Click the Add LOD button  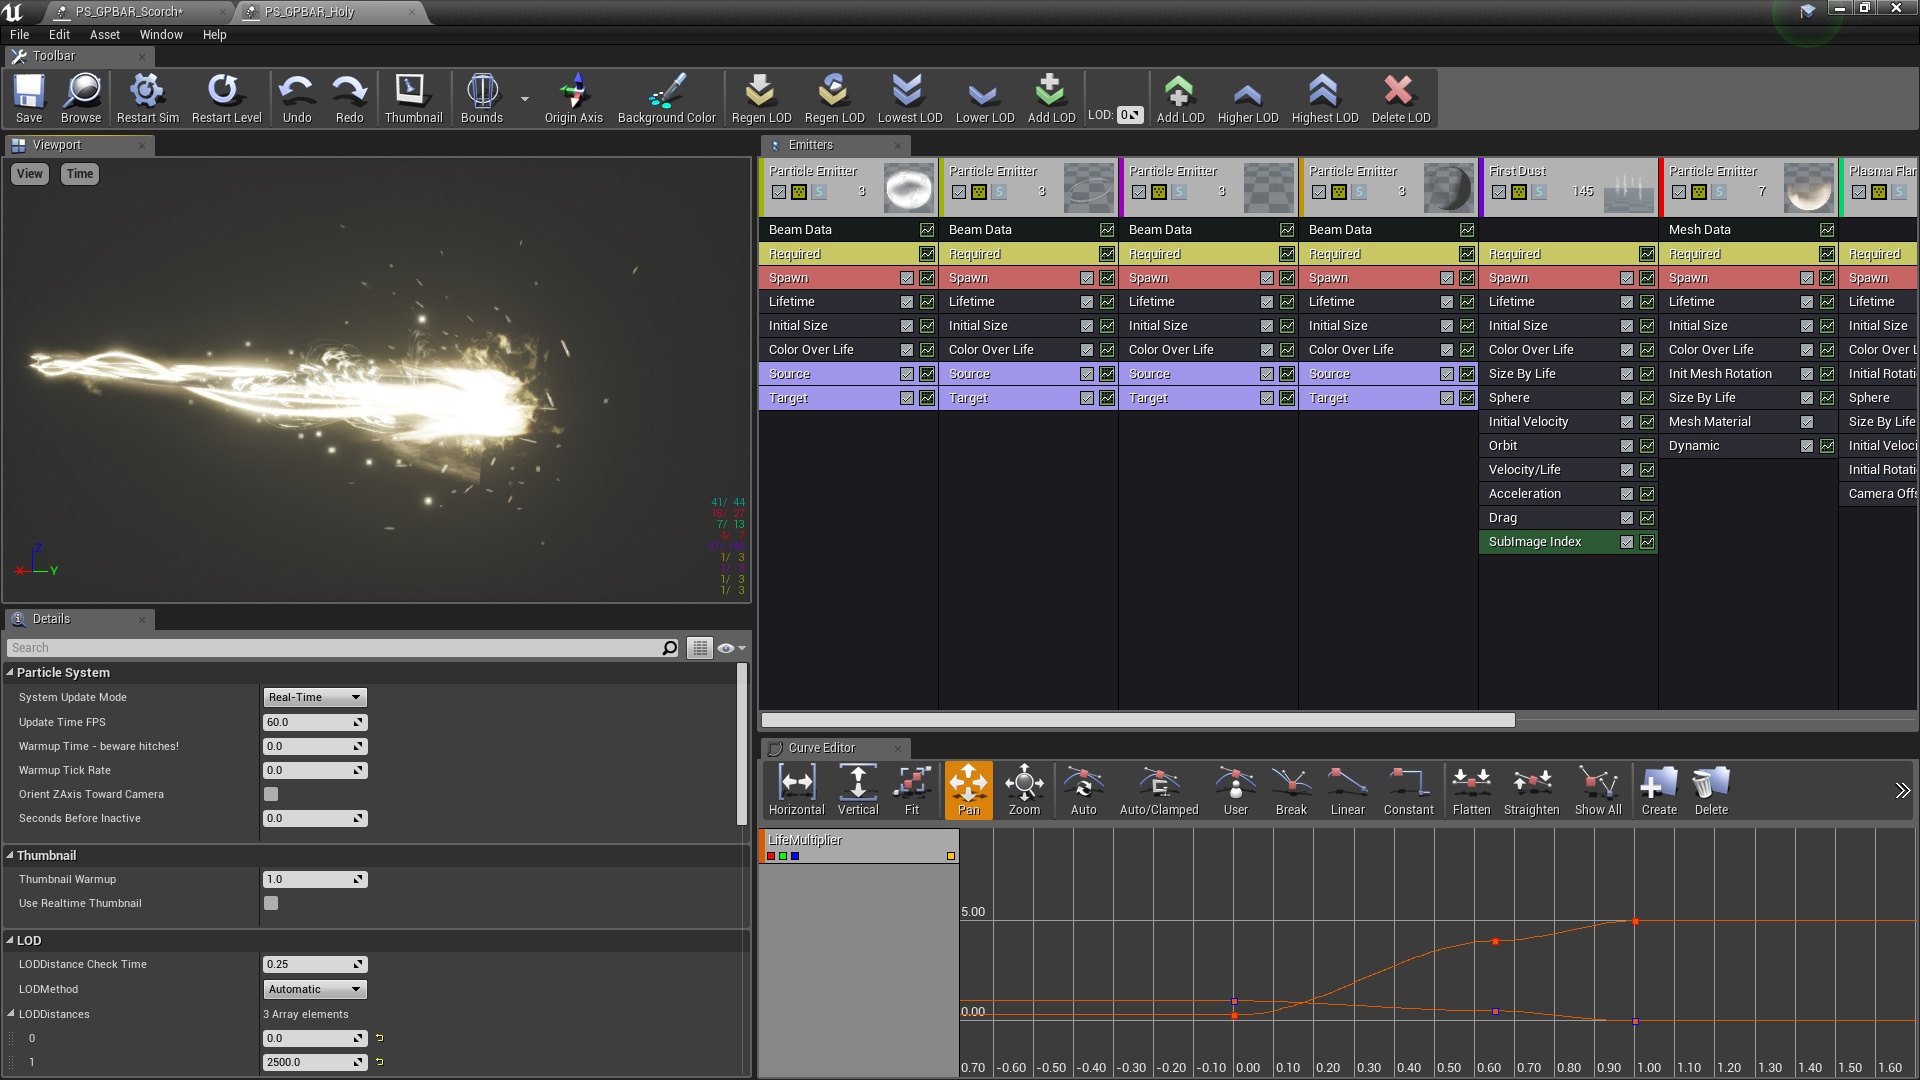tap(1050, 99)
